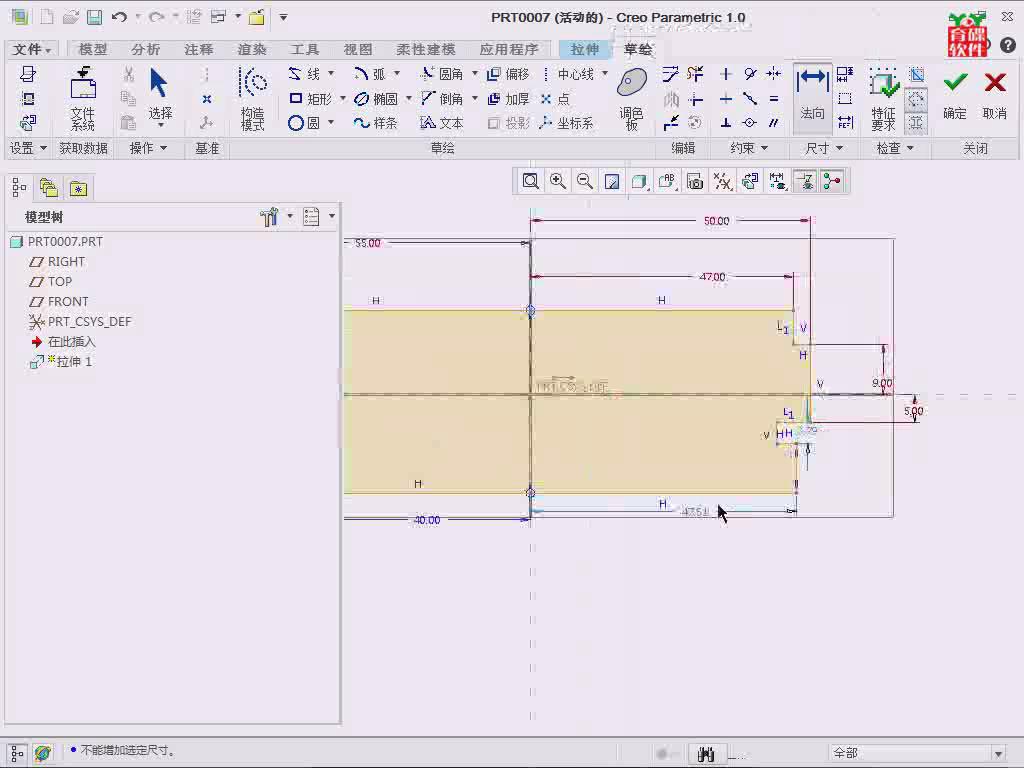Toggle 构造模式 construction mode

(x=253, y=98)
